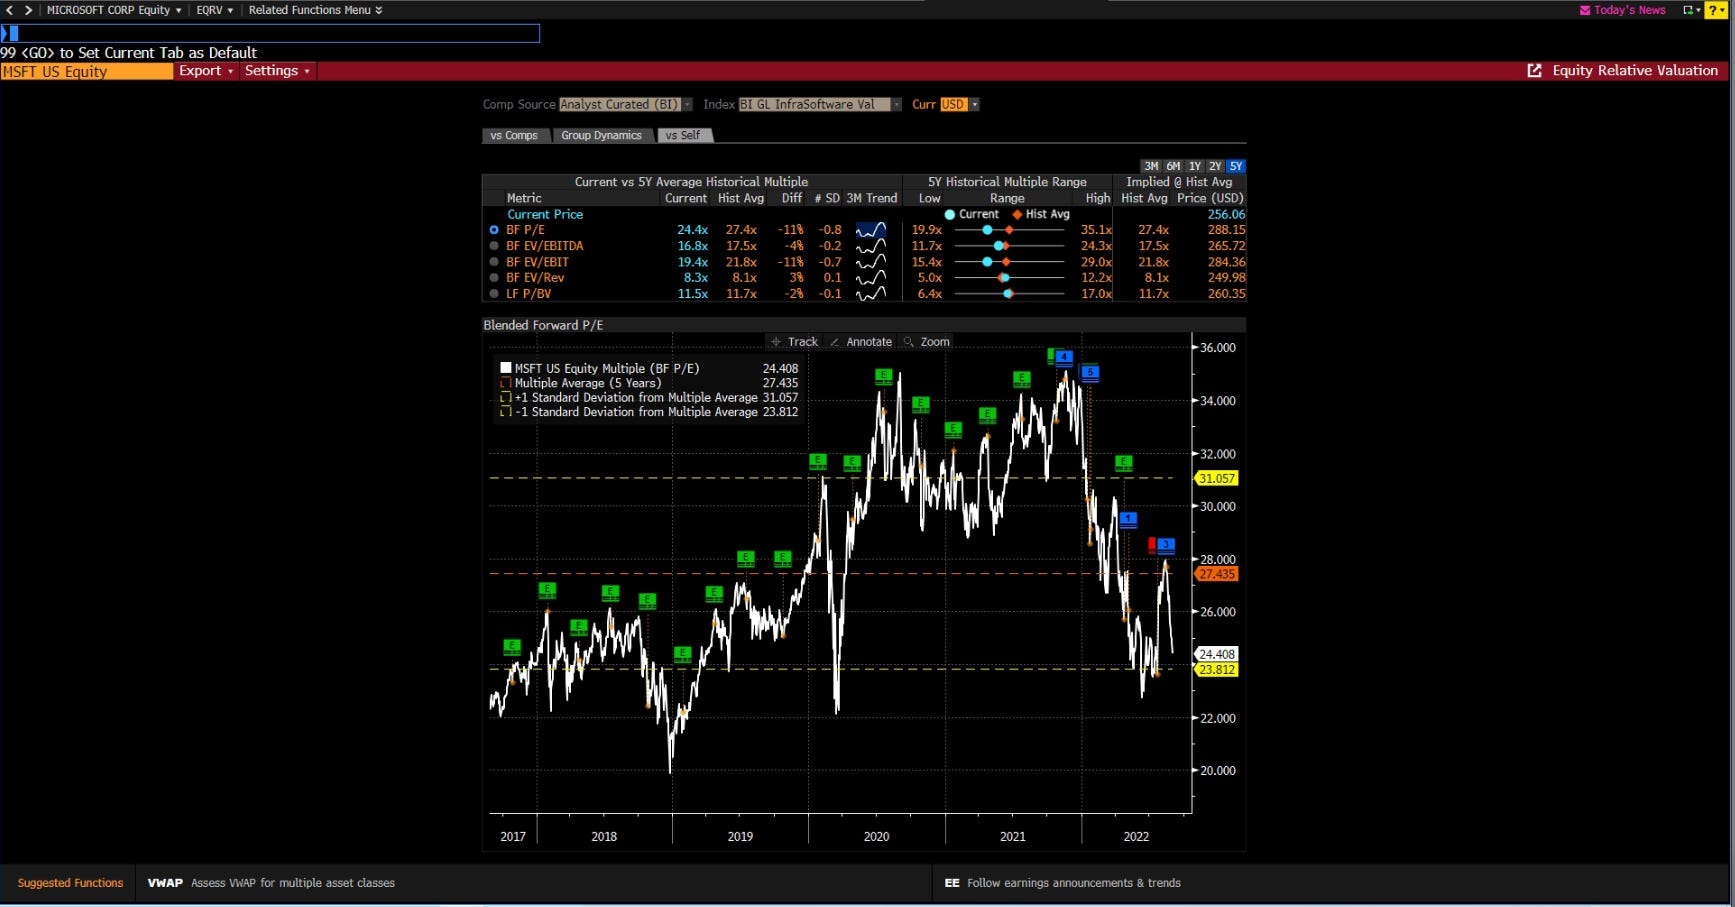1735x907 pixels.
Task: Open blue event marker number 4
Action: point(1064,357)
